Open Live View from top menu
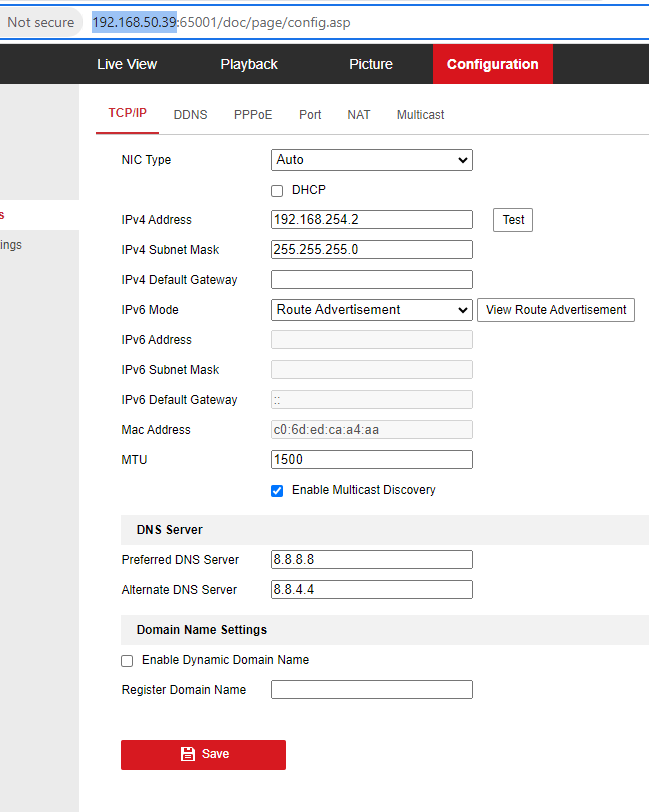The image size is (649, 812). pyautogui.click(x=127, y=64)
